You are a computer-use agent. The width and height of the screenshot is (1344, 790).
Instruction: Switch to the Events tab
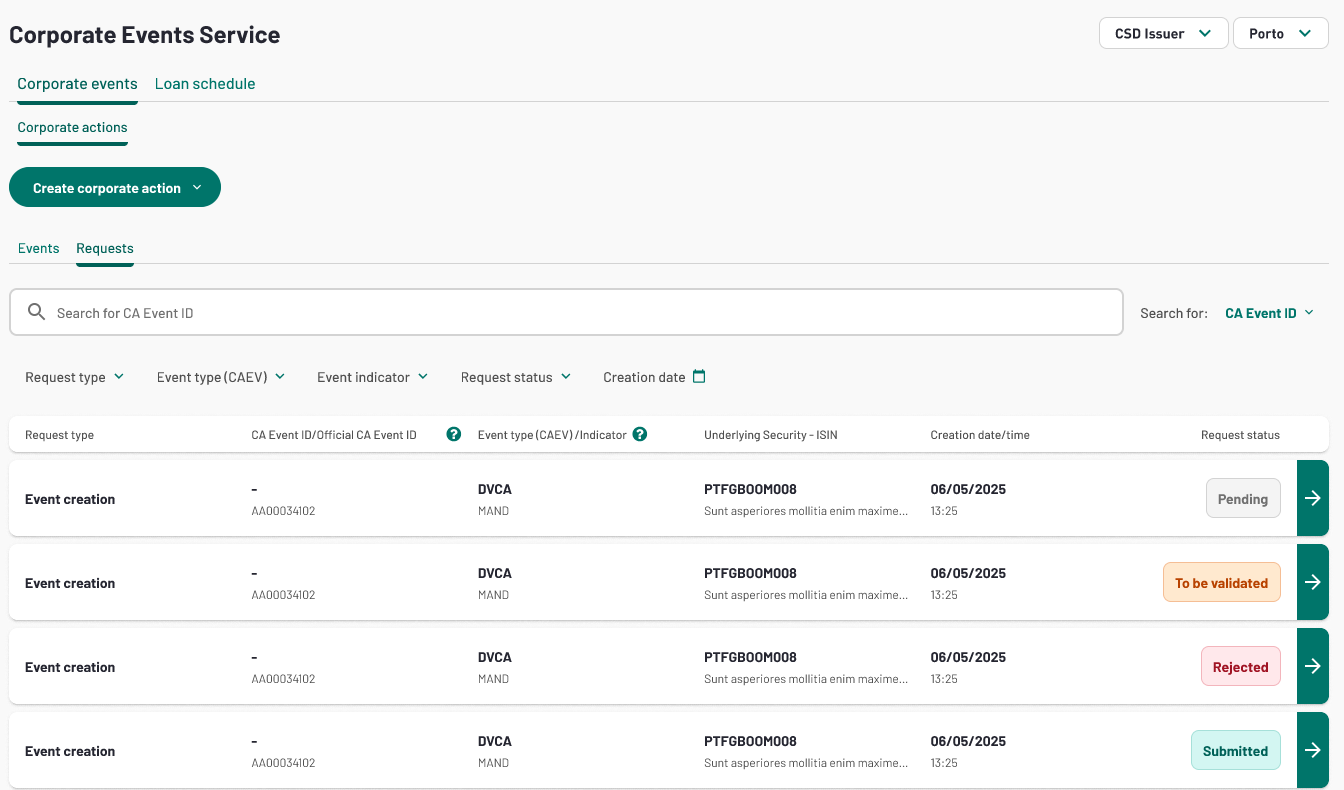[38, 248]
